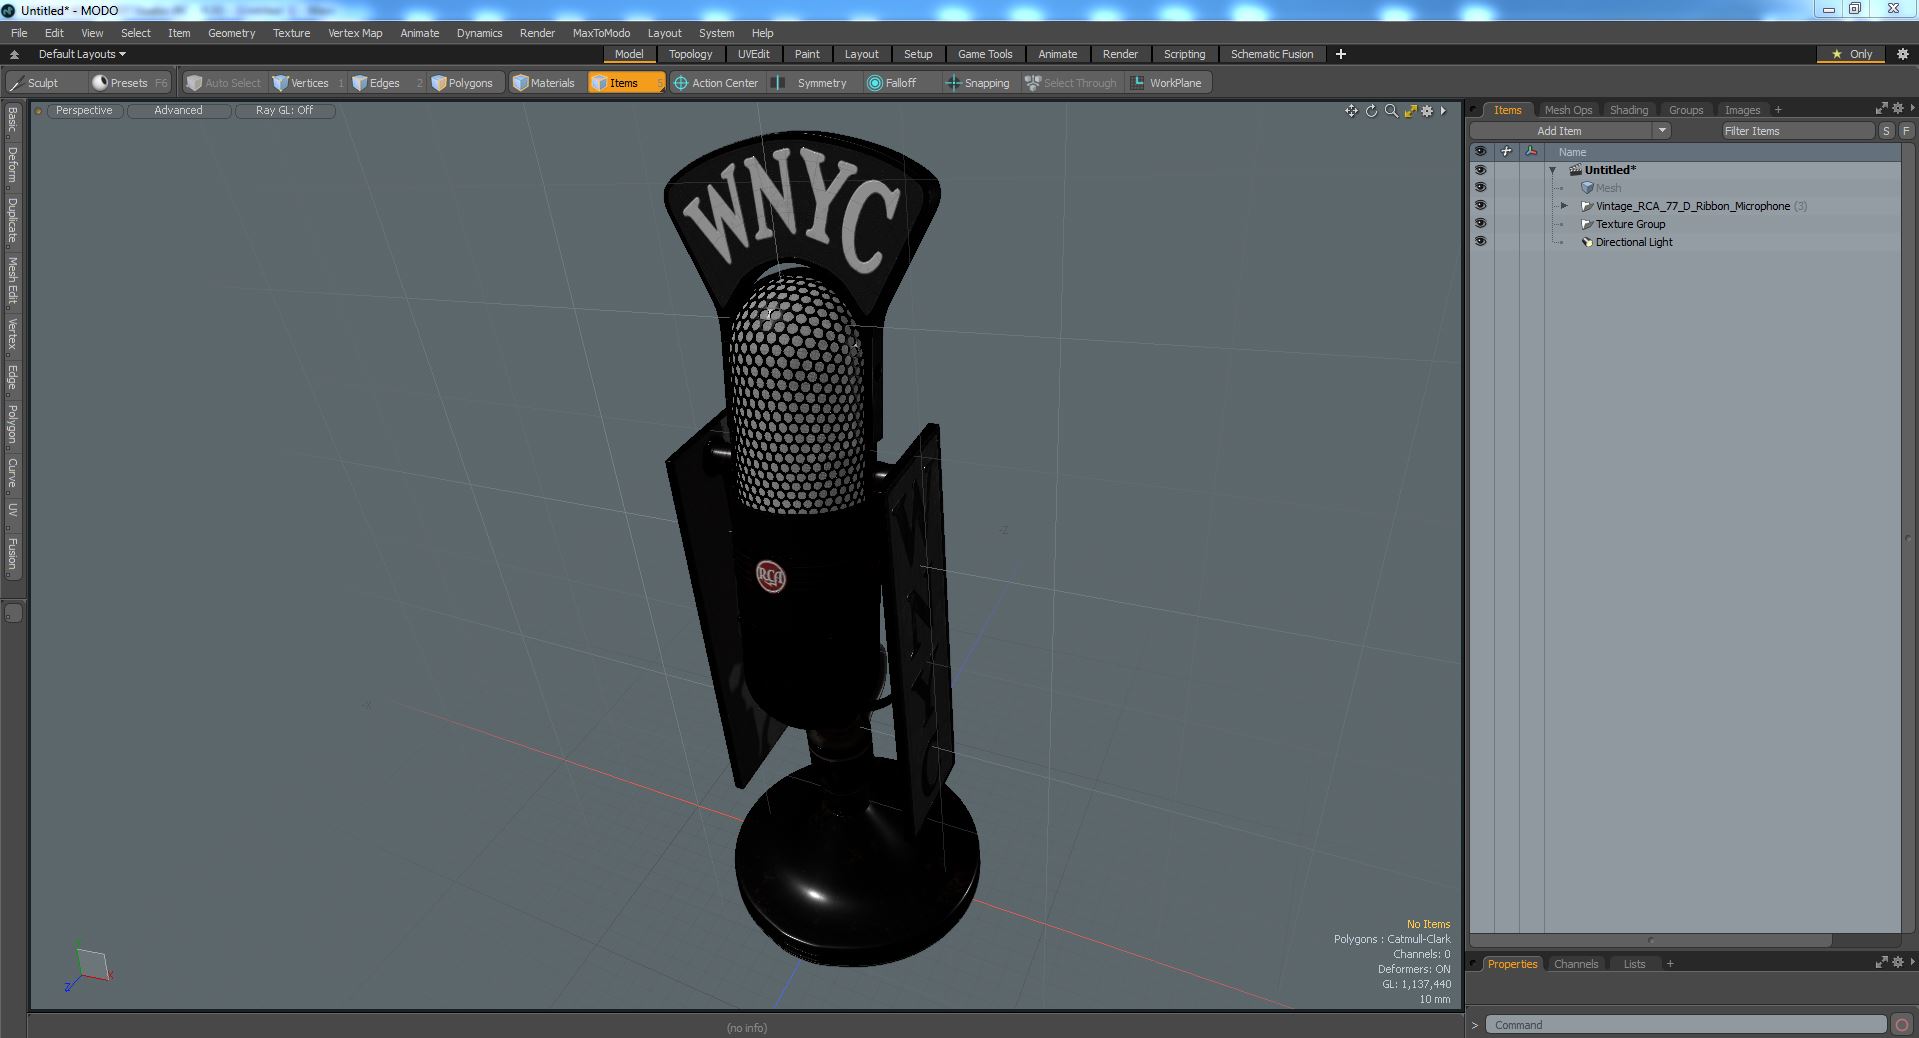Viewport: 1919px width, 1038px height.
Task: Click the red record command button
Action: click(x=1902, y=1025)
